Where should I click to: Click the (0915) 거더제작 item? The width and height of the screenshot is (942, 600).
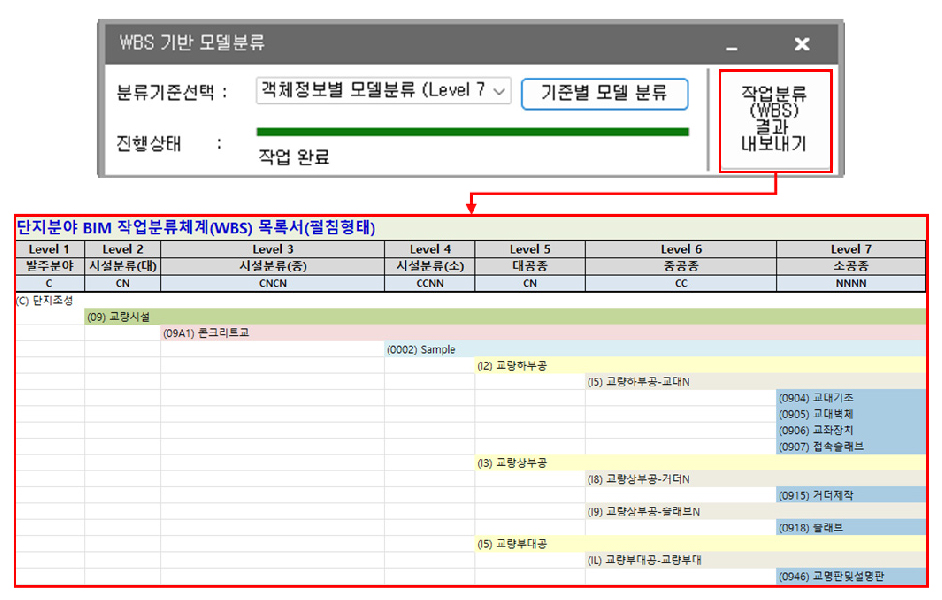819,495
